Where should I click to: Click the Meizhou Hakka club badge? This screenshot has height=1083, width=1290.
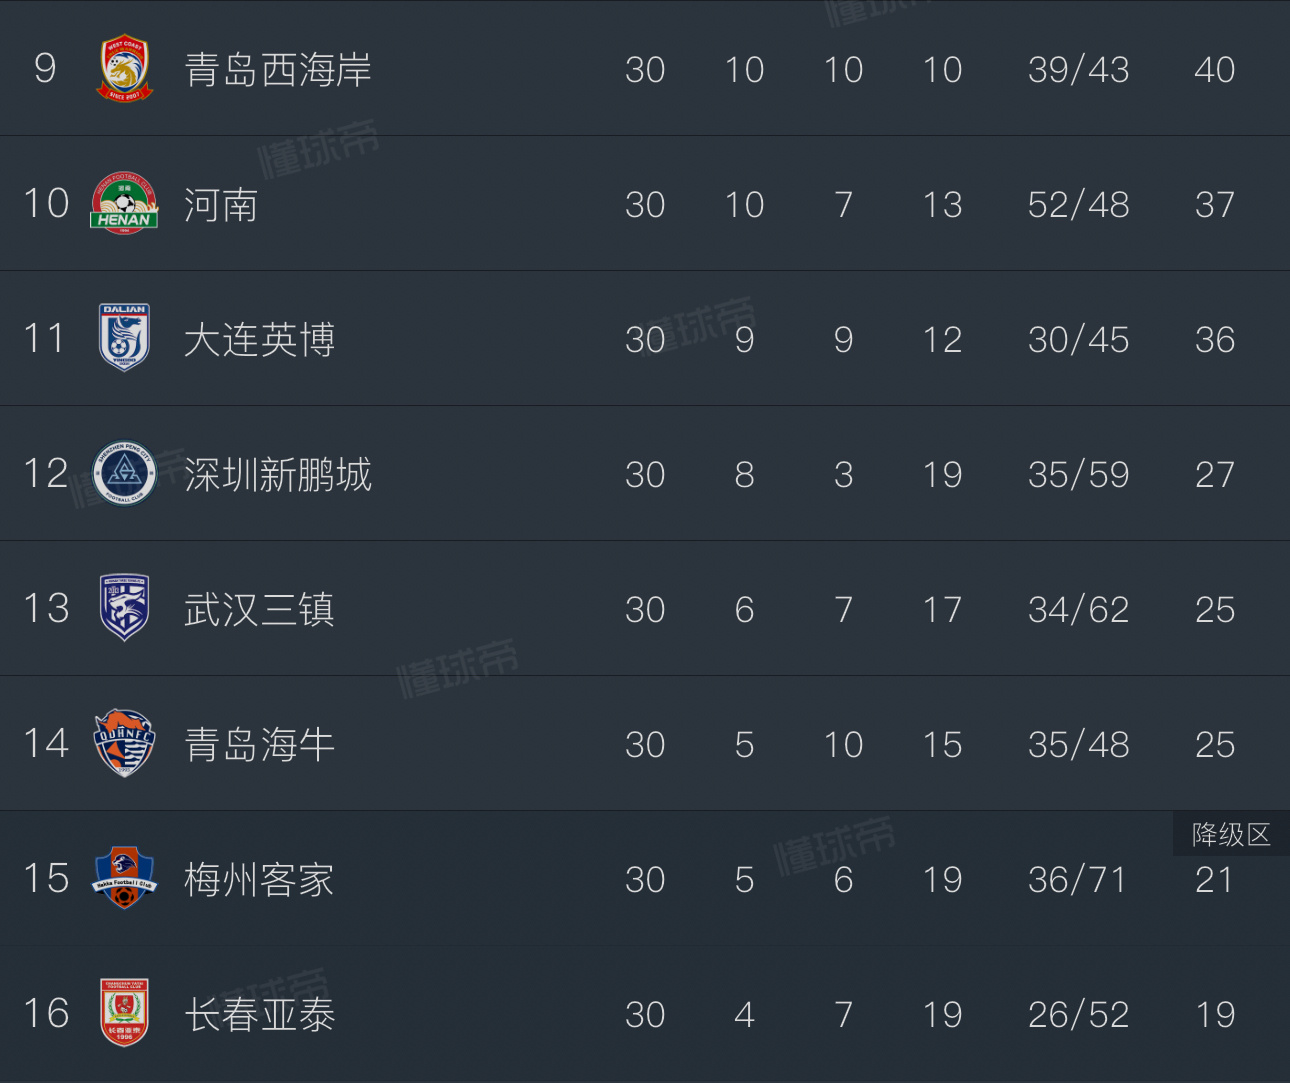tap(125, 878)
